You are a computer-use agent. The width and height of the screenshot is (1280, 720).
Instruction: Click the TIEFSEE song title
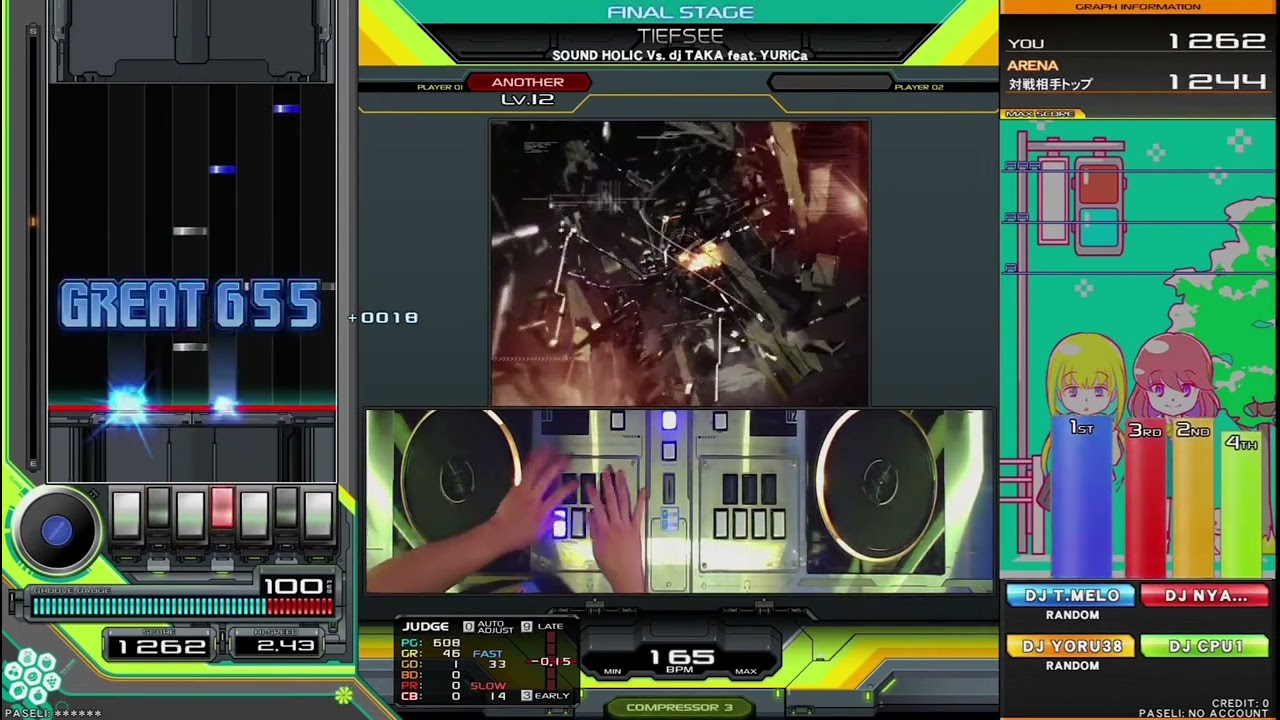pos(680,36)
